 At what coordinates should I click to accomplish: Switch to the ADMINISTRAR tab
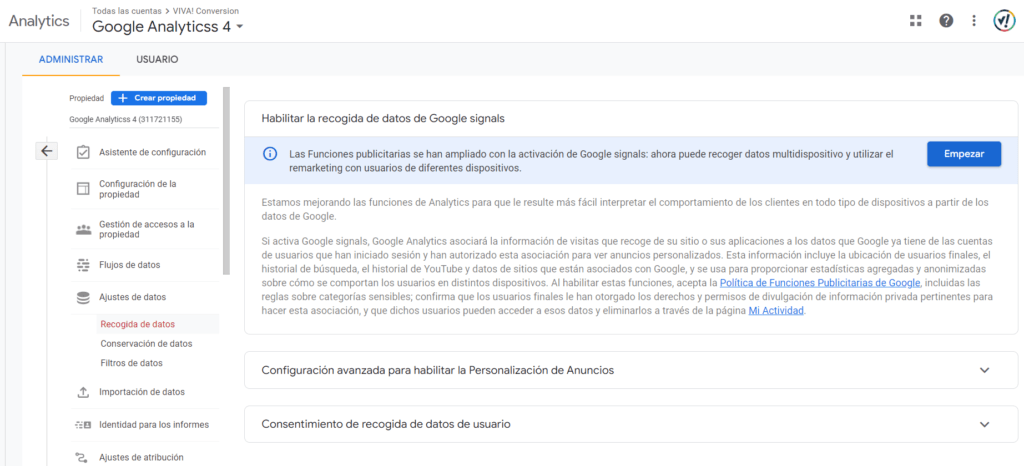71,59
